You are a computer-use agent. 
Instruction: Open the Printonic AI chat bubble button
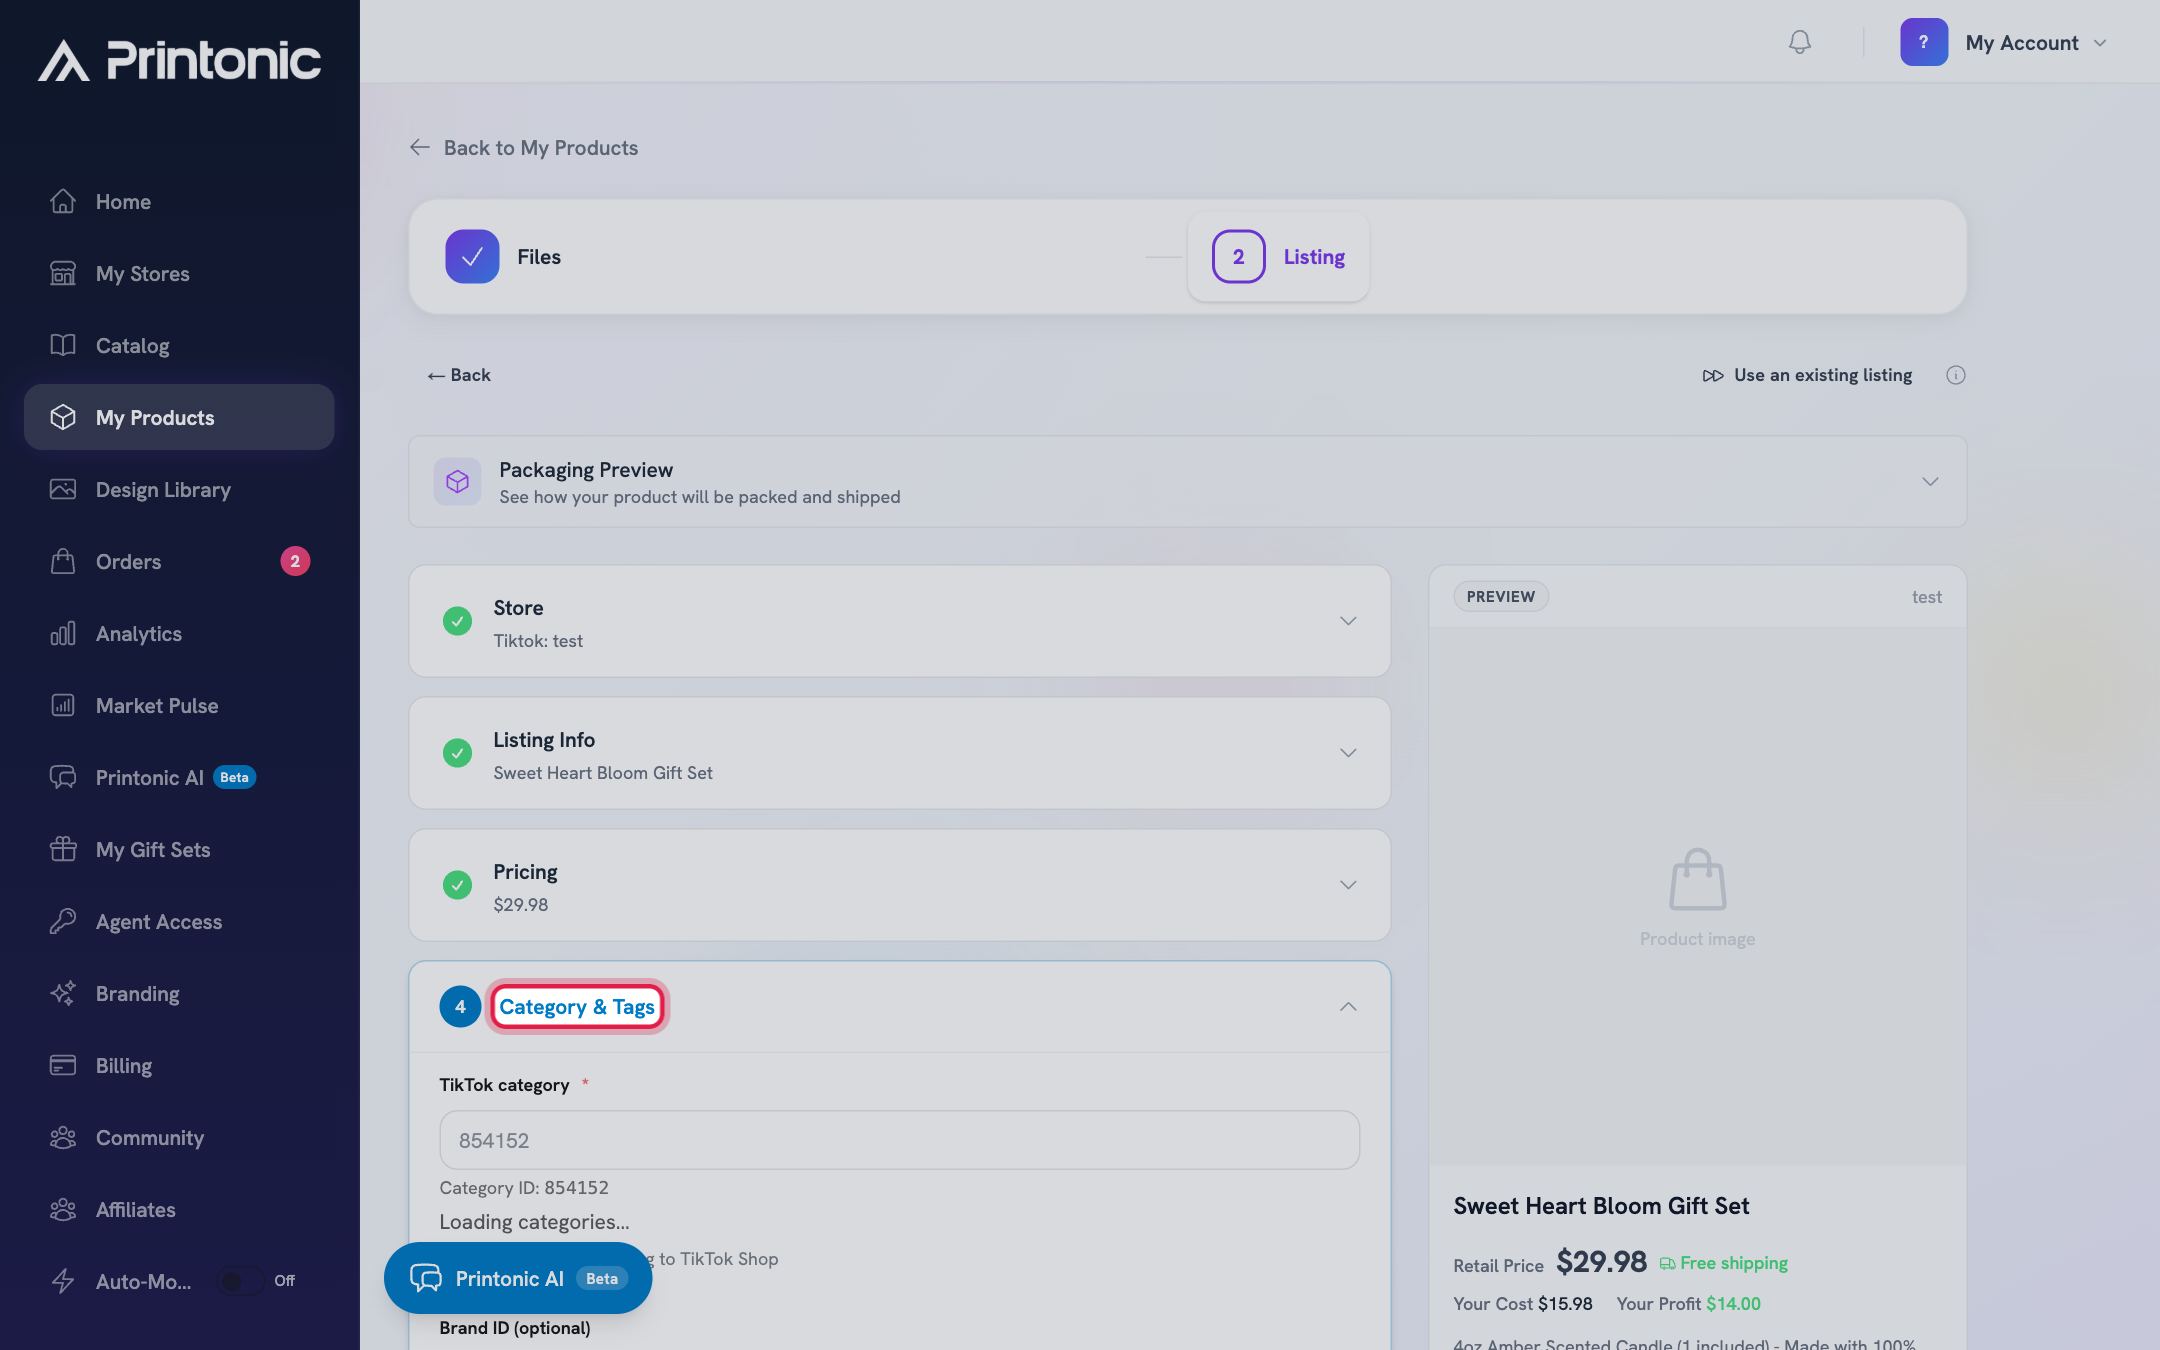click(x=518, y=1278)
